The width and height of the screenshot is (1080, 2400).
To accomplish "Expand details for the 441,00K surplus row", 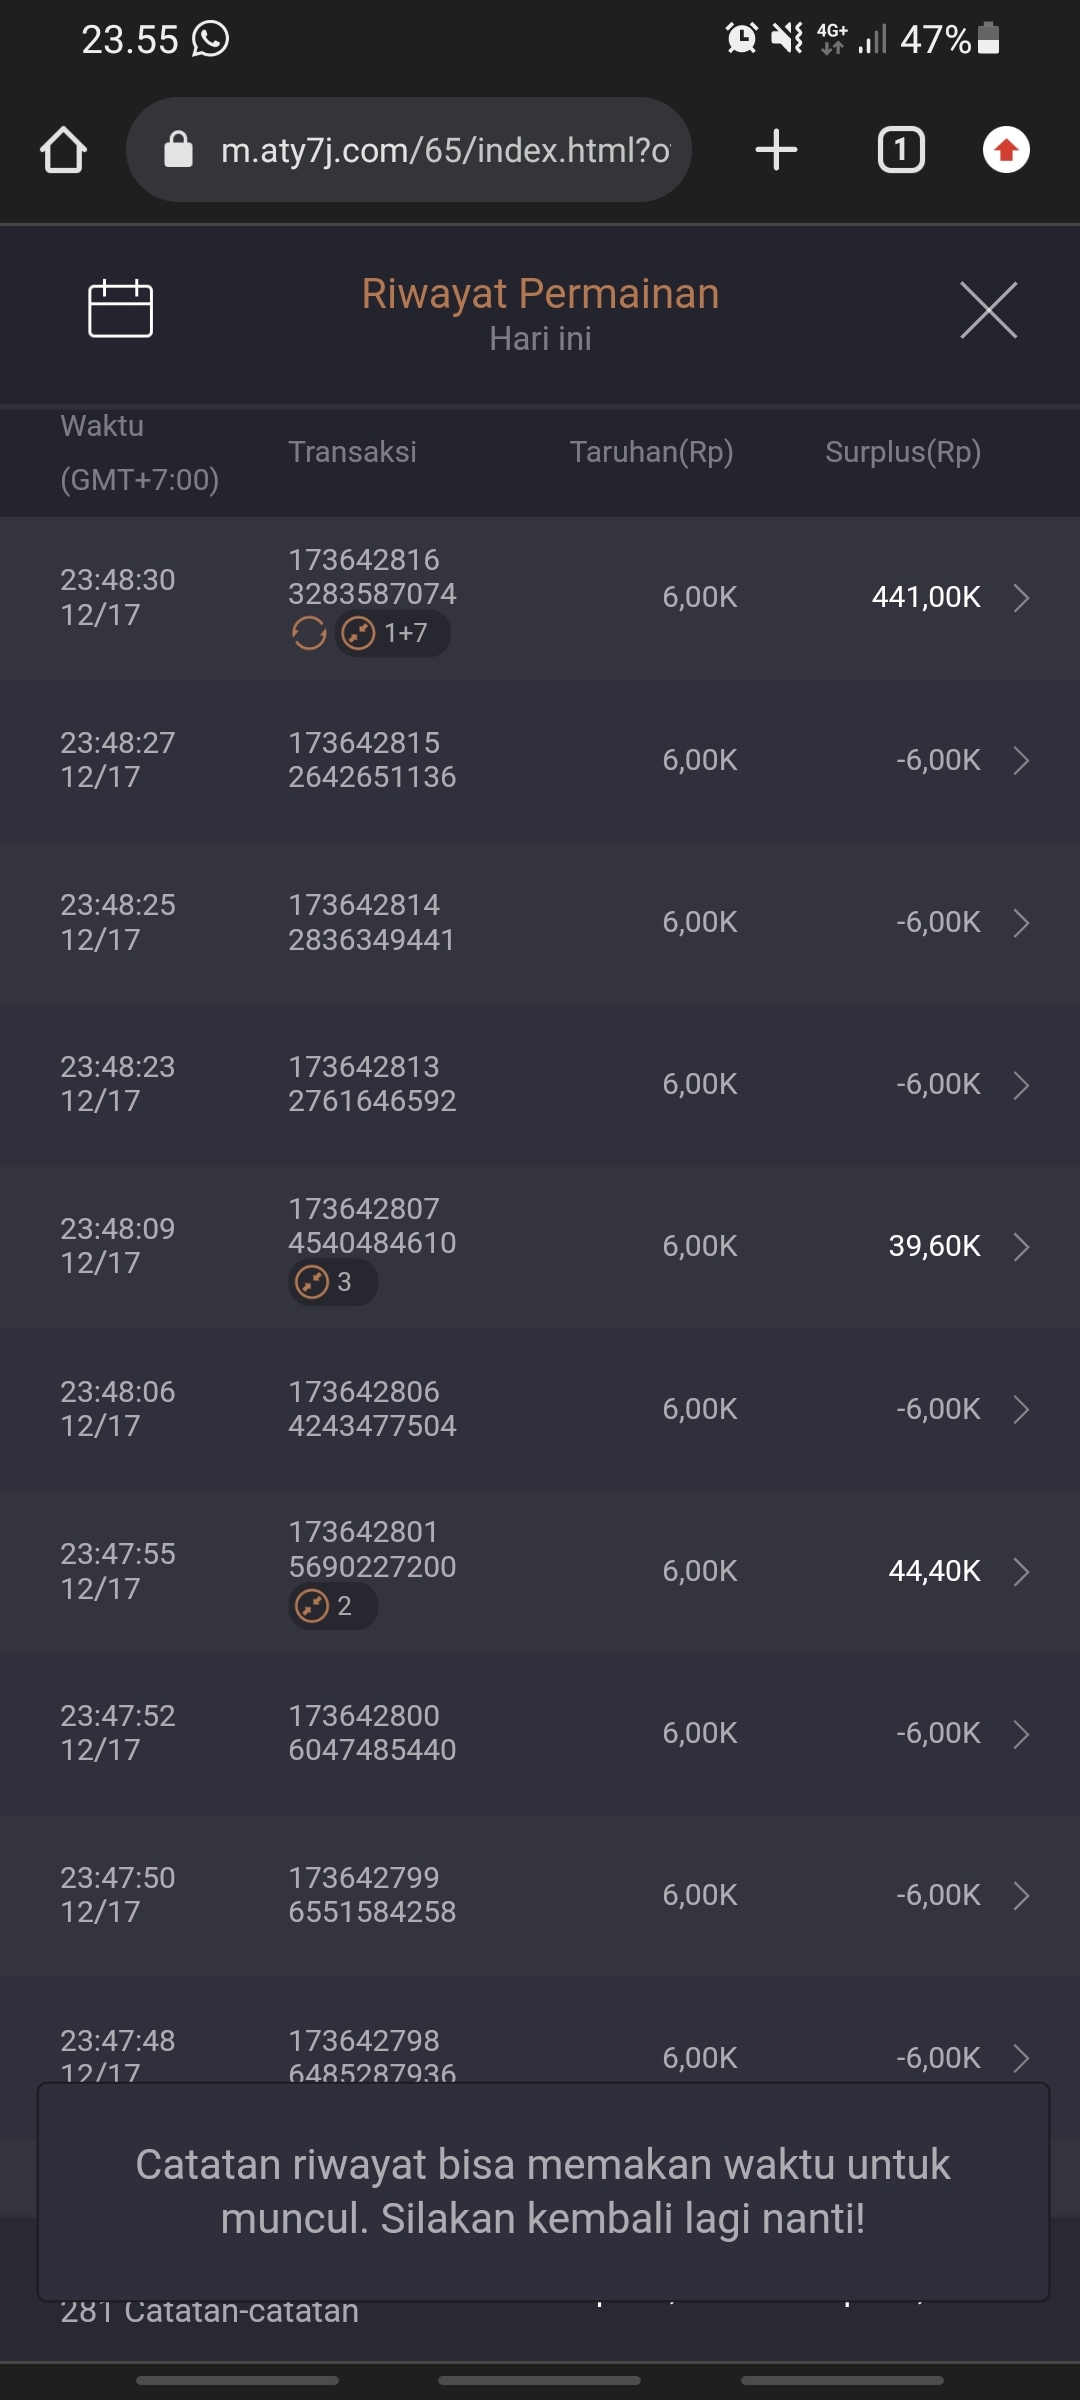I will [1021, 598].
